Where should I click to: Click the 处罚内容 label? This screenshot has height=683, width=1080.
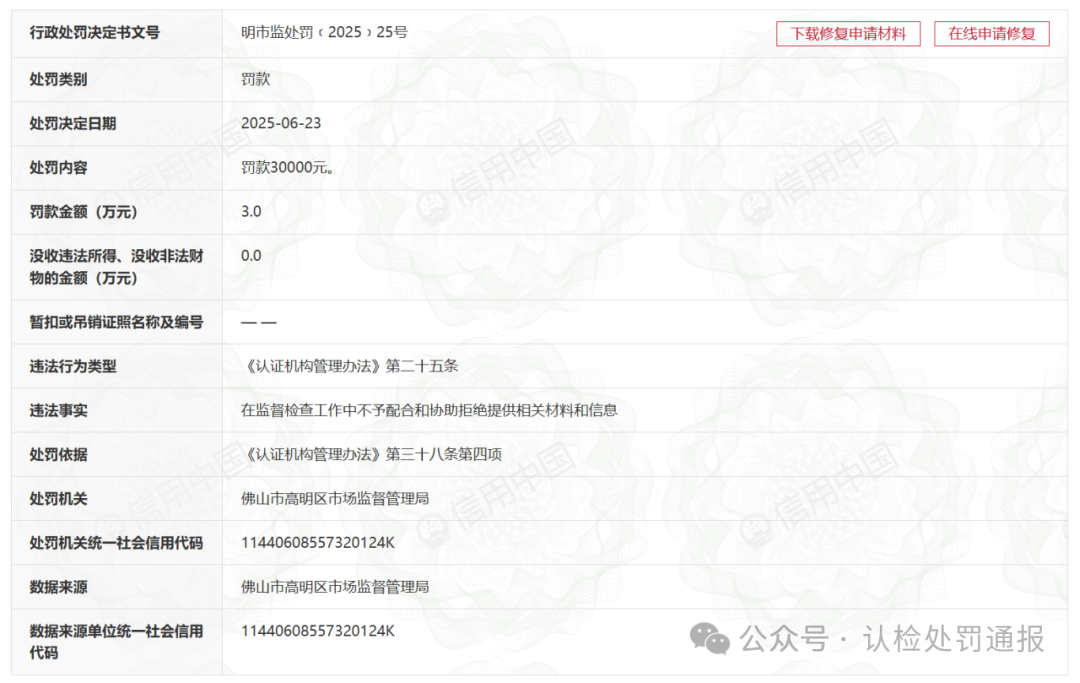[58, 167]
